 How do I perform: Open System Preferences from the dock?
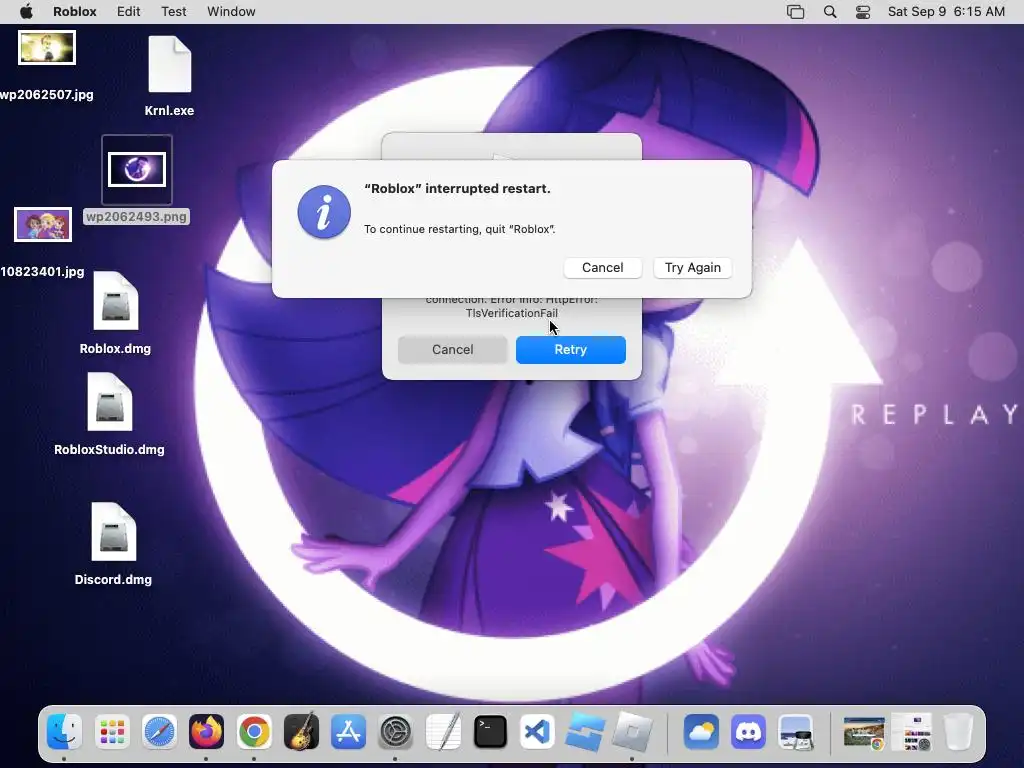[x=396, y=731]
